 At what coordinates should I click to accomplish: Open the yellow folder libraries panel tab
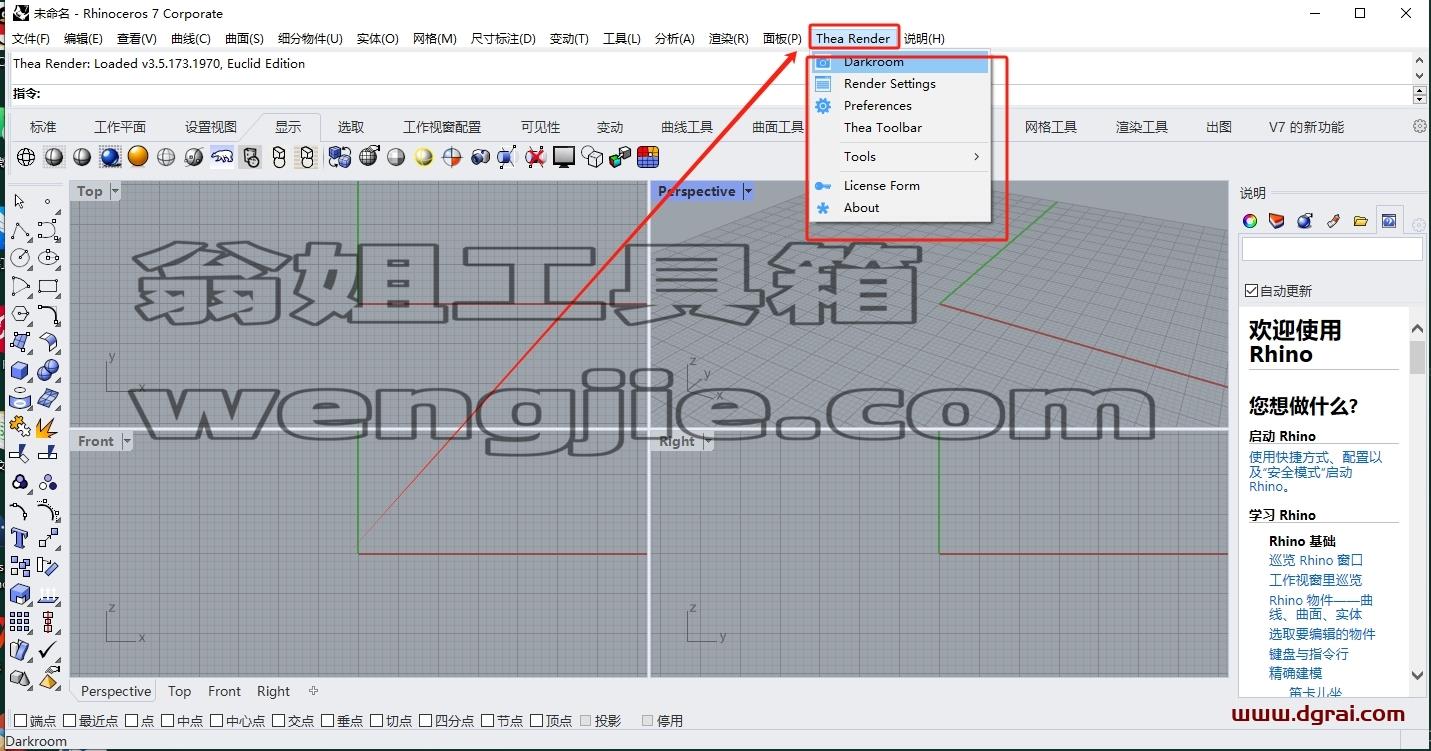click(1360, 221)
